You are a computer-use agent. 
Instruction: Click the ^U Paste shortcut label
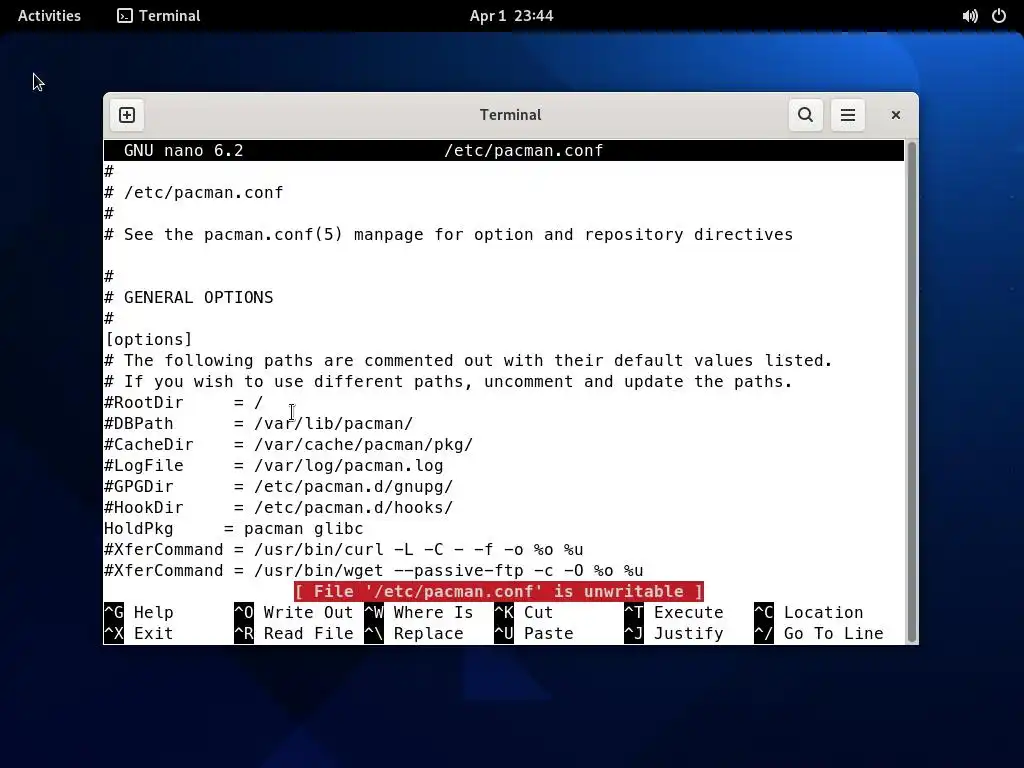tap(534, 633)
